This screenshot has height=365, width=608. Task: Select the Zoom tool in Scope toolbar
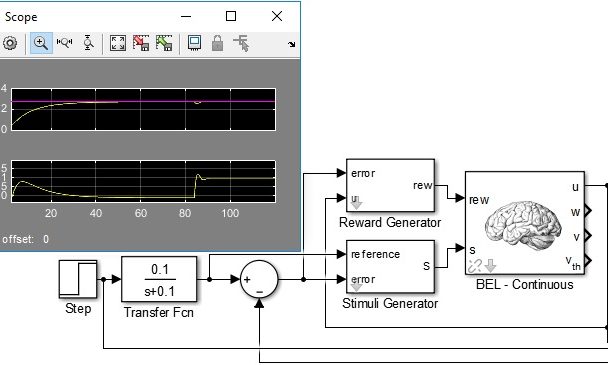(41, 43)
